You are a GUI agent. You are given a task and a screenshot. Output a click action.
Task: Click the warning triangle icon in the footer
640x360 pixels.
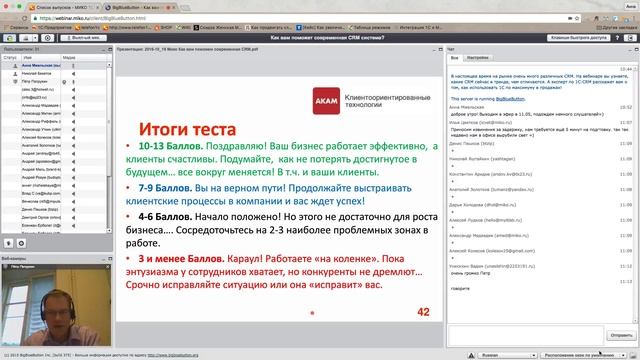tap(471, 356)
